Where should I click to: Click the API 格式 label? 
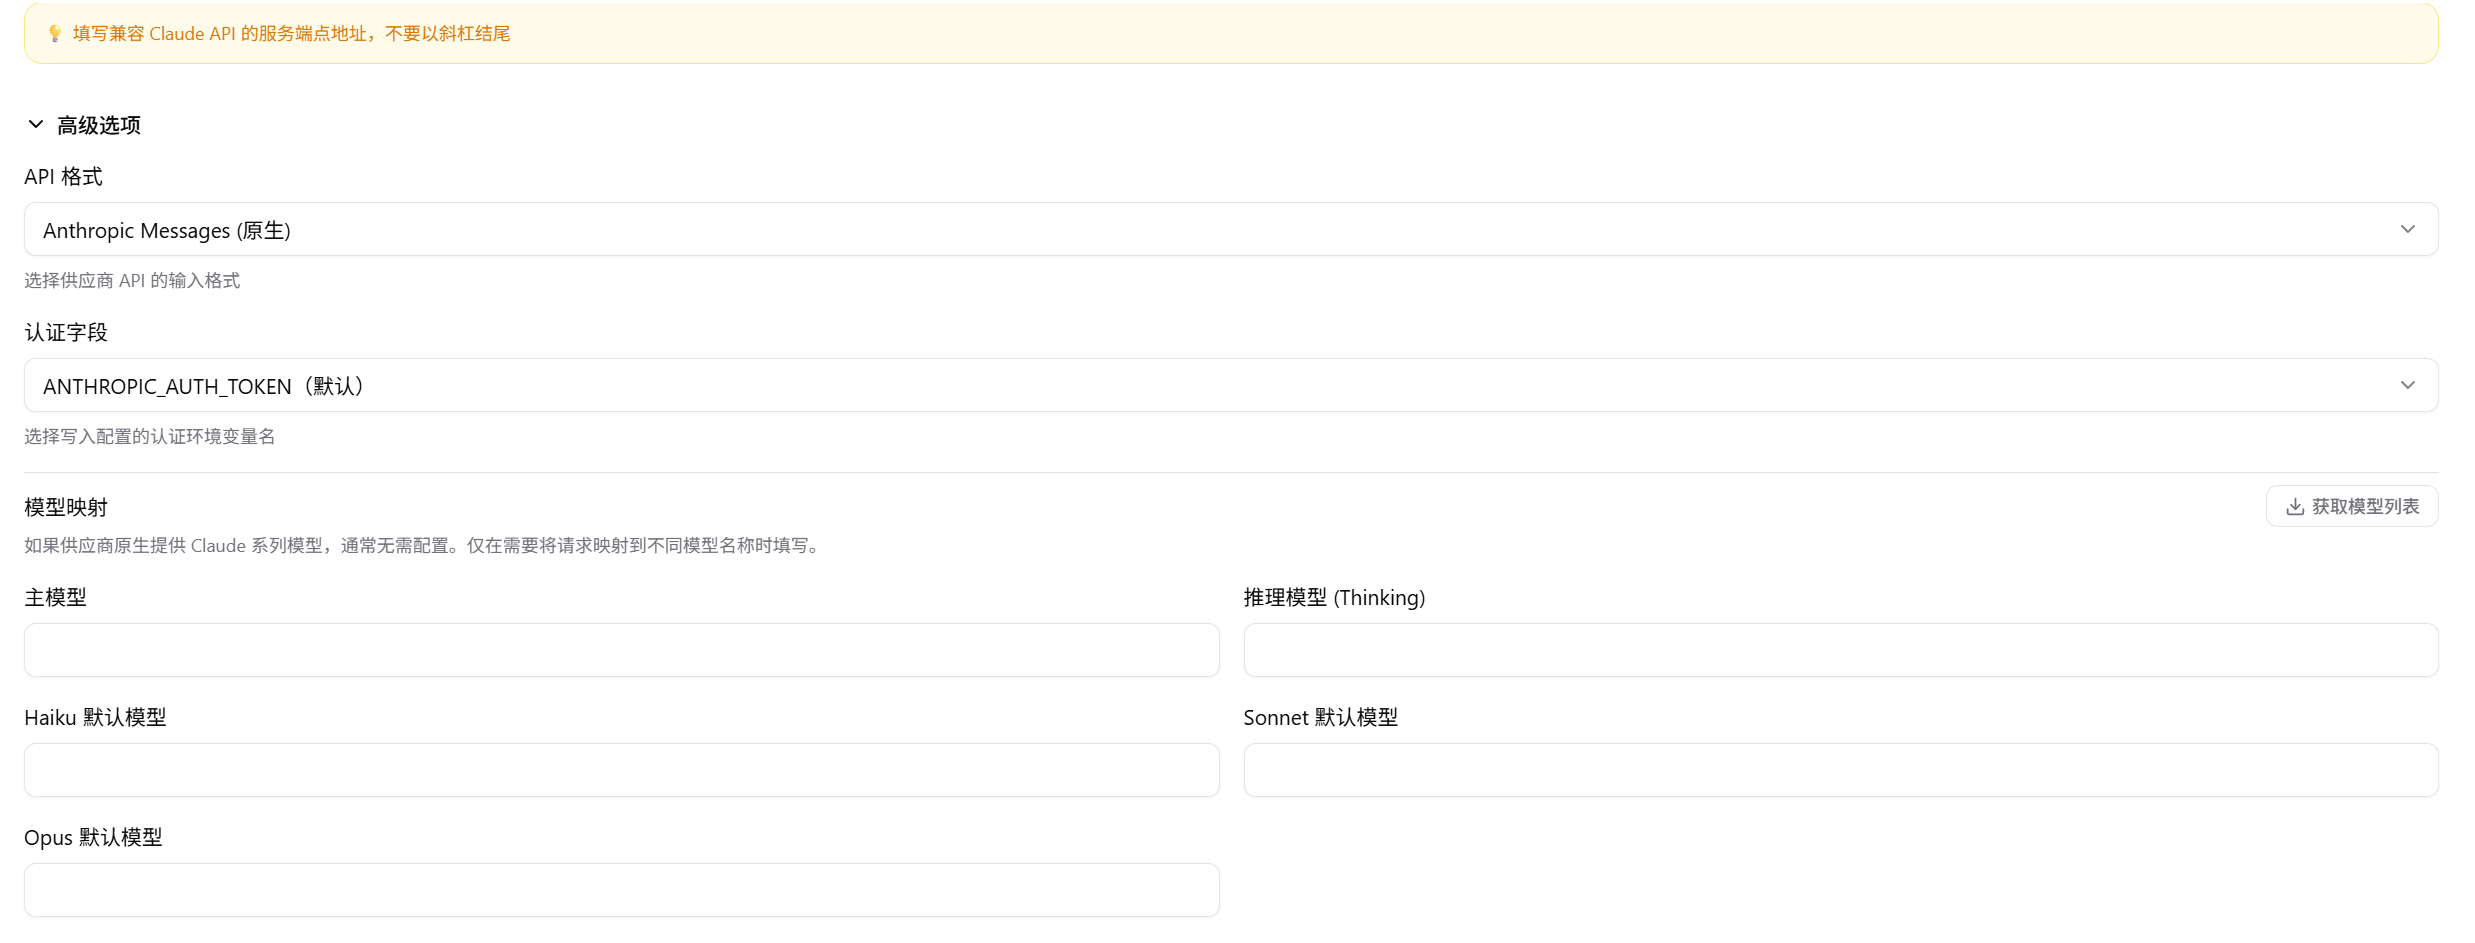tap(63, 177)
